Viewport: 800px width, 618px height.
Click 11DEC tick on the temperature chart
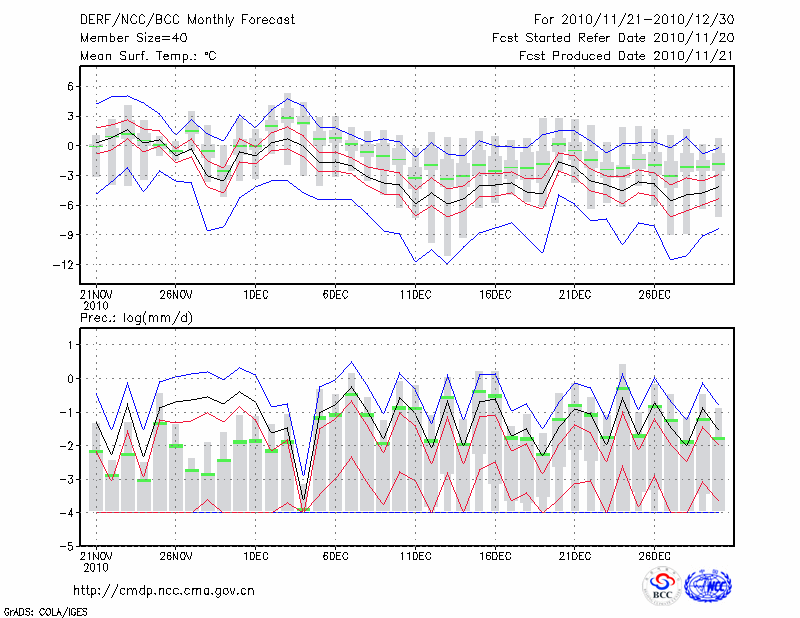tap(415, 295)
